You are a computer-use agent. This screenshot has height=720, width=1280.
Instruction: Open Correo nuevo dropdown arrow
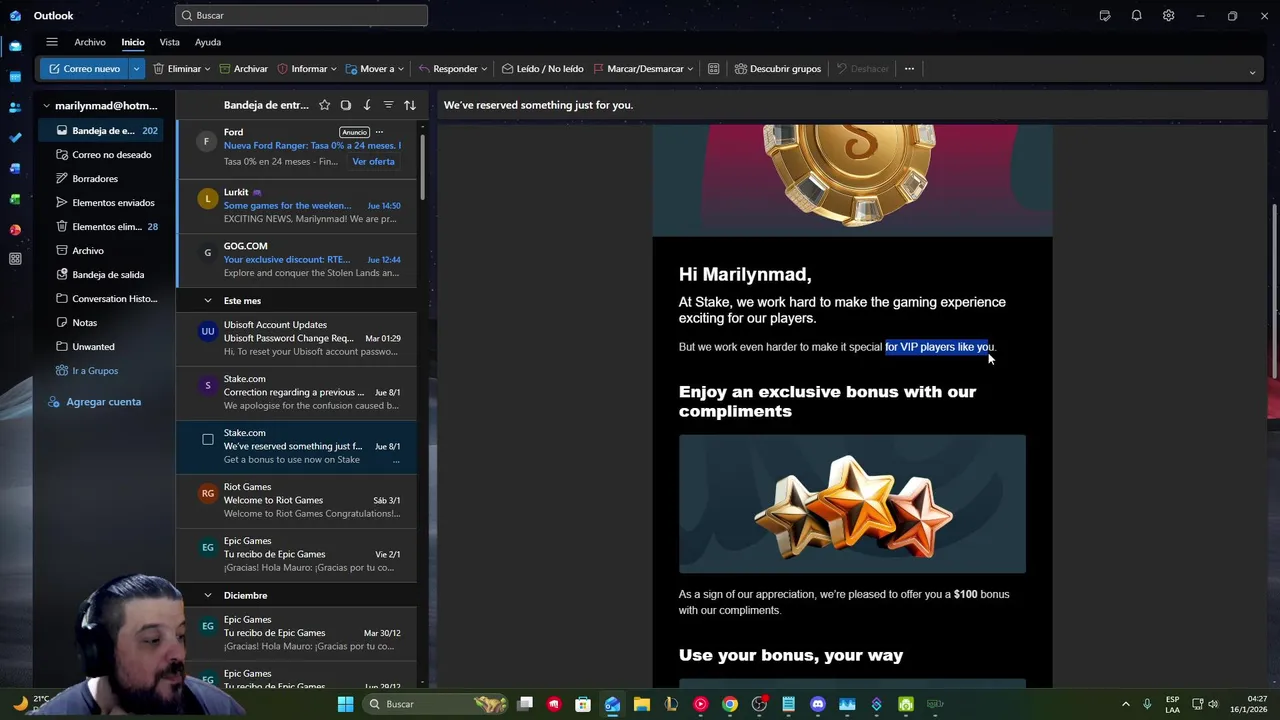click(137, 69)
